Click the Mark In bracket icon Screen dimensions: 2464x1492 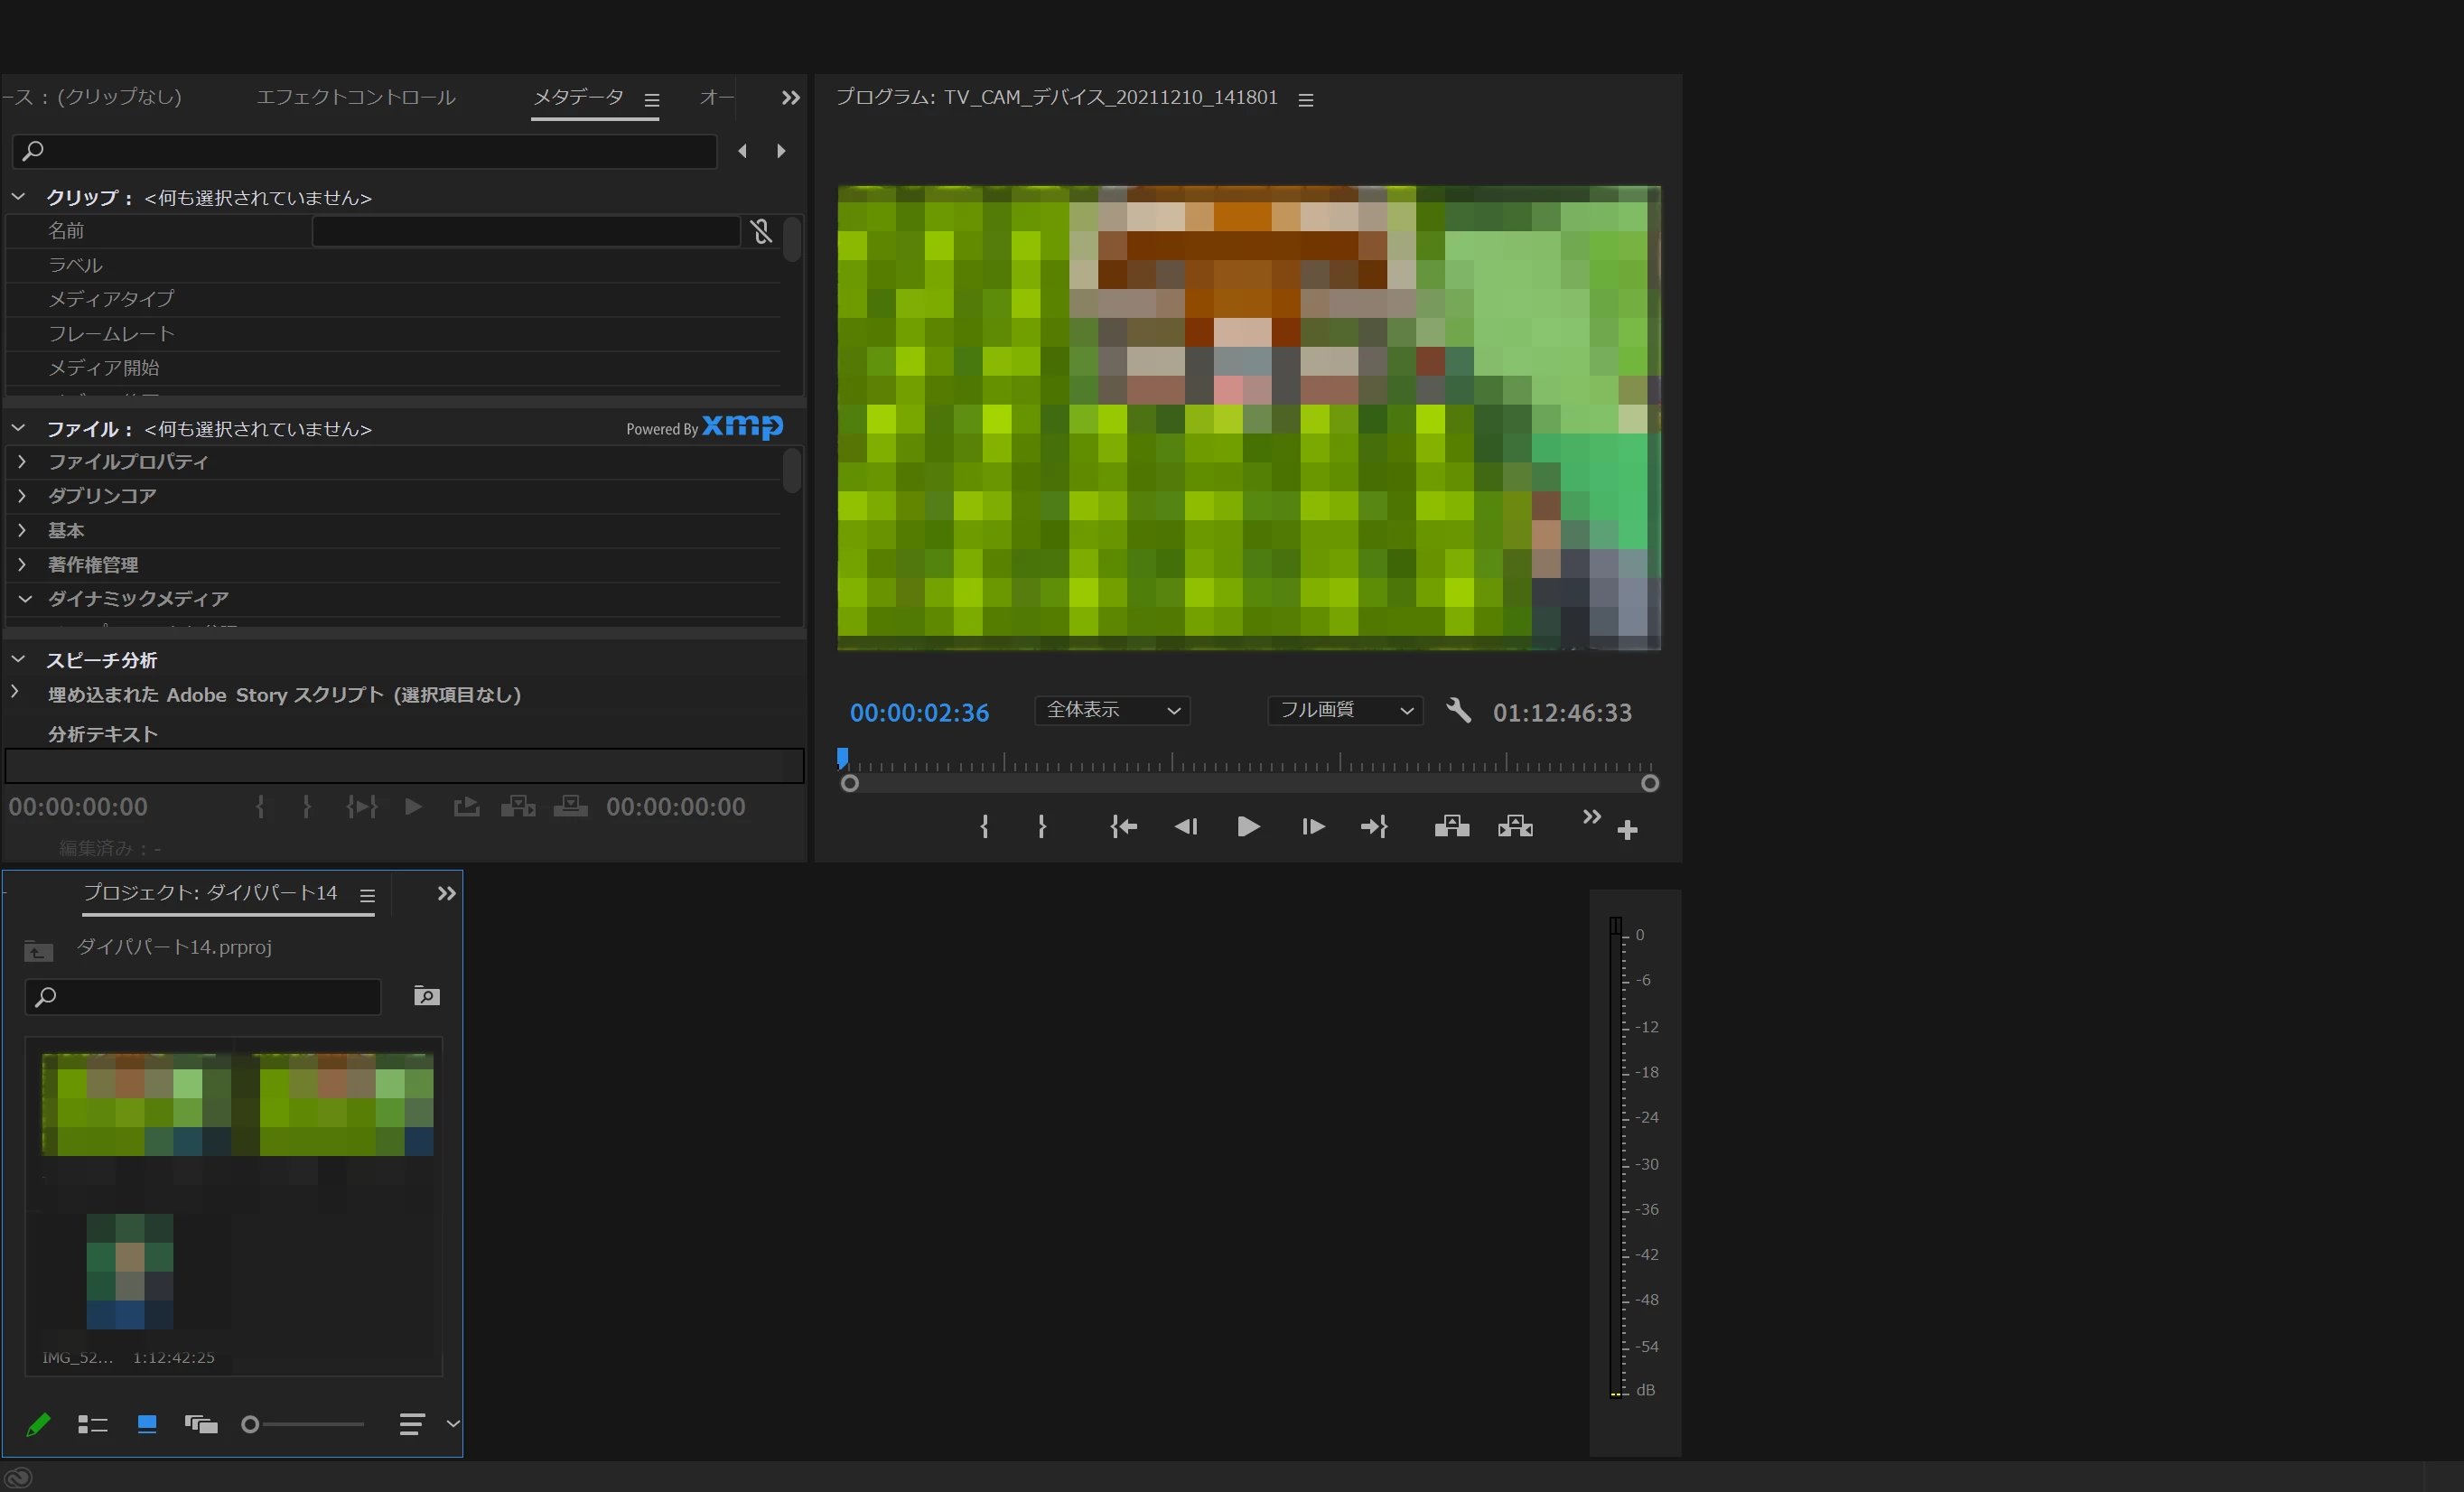point(984,826)
